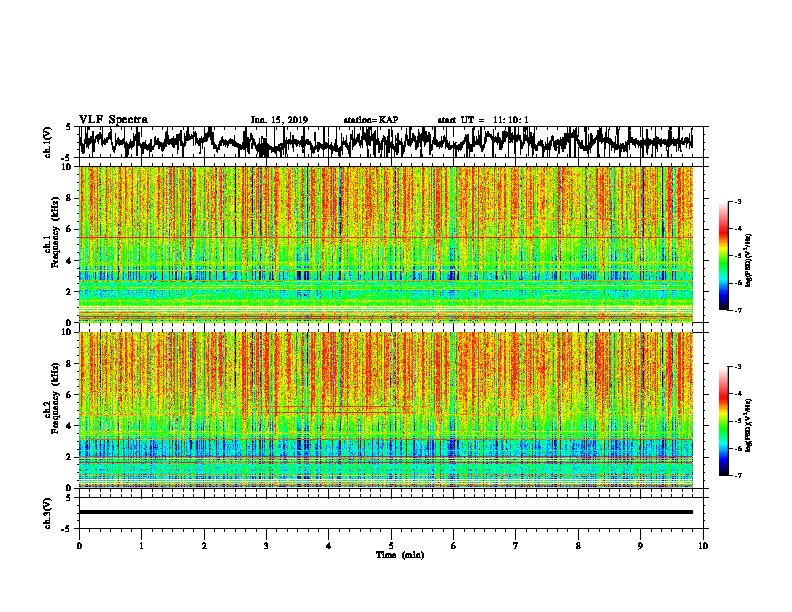Click the red horizontal line near 5.5 kHz in ch.1
Image resolution: width=792 pixels, height=612 pixels.
[x=386, y=237]
